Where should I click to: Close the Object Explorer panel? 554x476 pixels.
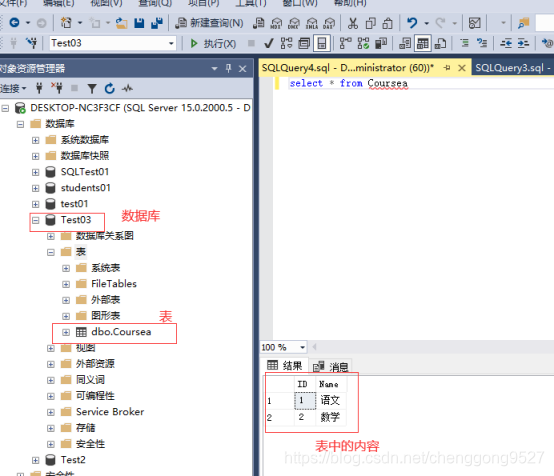(x=242, y=69)
